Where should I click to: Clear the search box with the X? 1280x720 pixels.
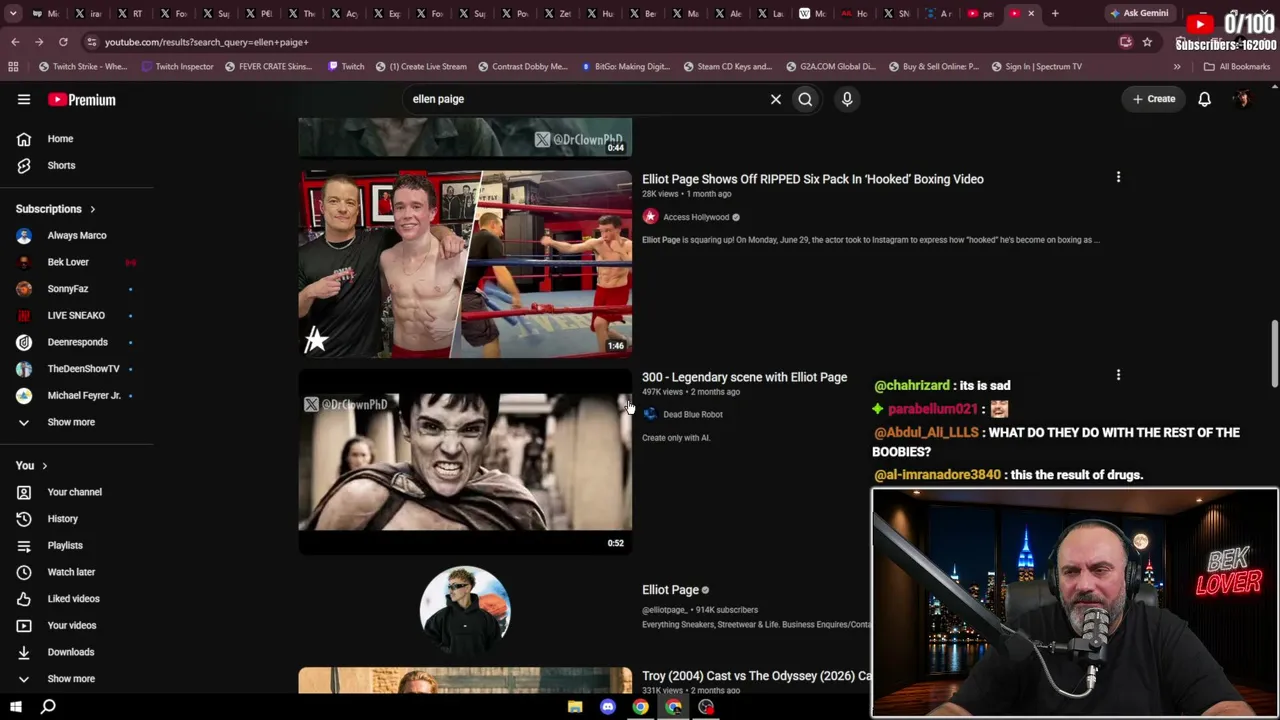coord(775,99)
